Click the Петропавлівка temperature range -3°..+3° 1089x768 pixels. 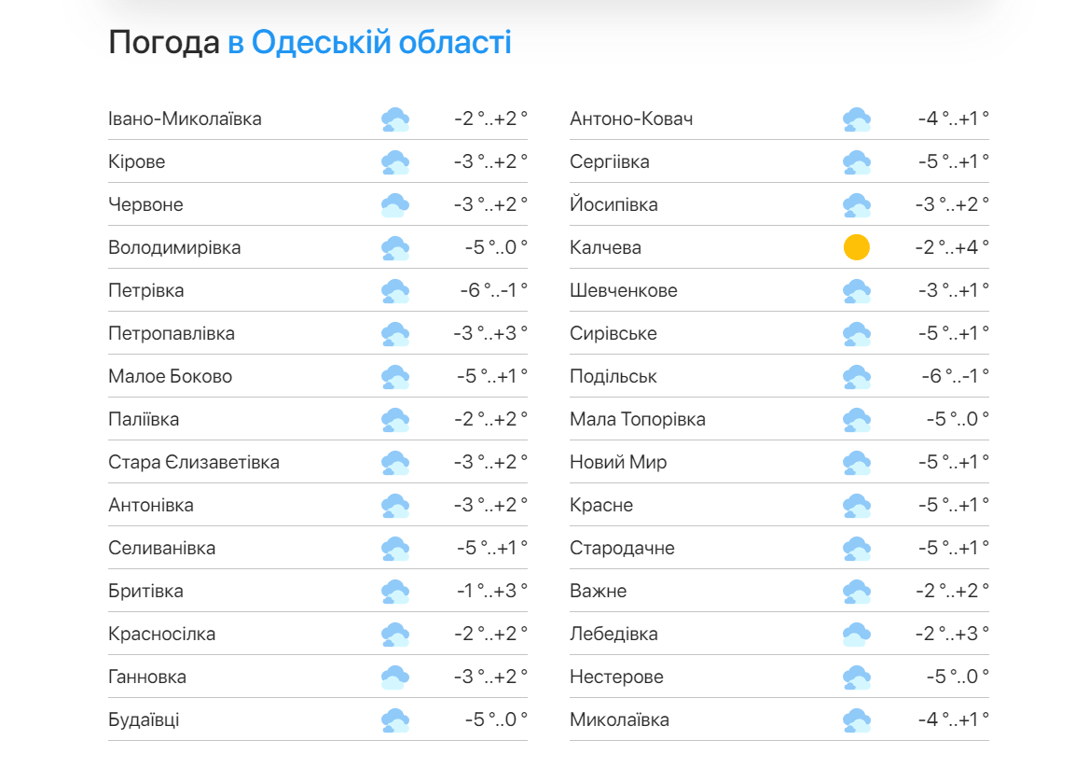[490, 334]
